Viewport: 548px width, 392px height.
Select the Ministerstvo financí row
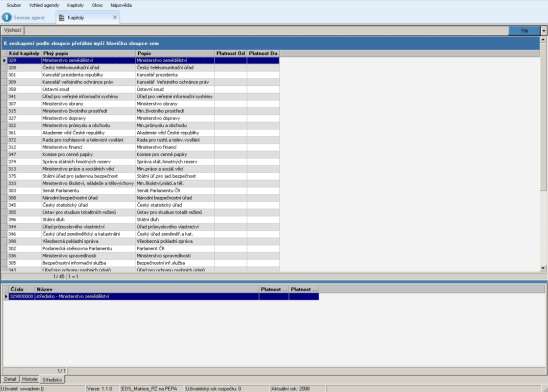point(143,147)
